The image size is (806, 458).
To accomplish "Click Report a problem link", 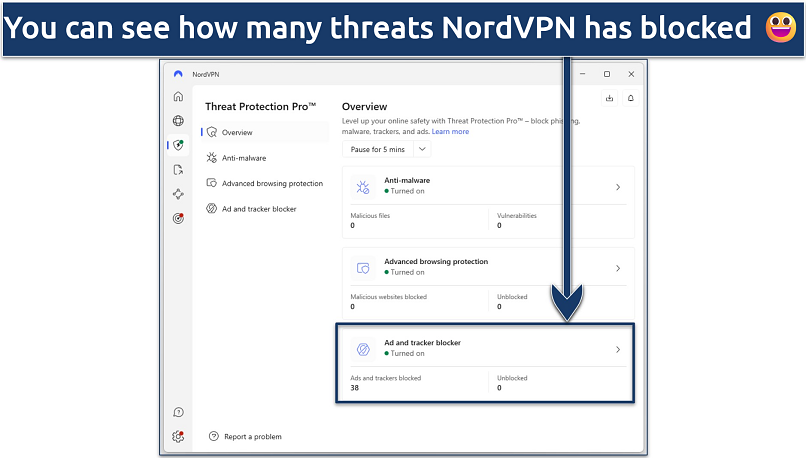I will (x=253, y=436).
